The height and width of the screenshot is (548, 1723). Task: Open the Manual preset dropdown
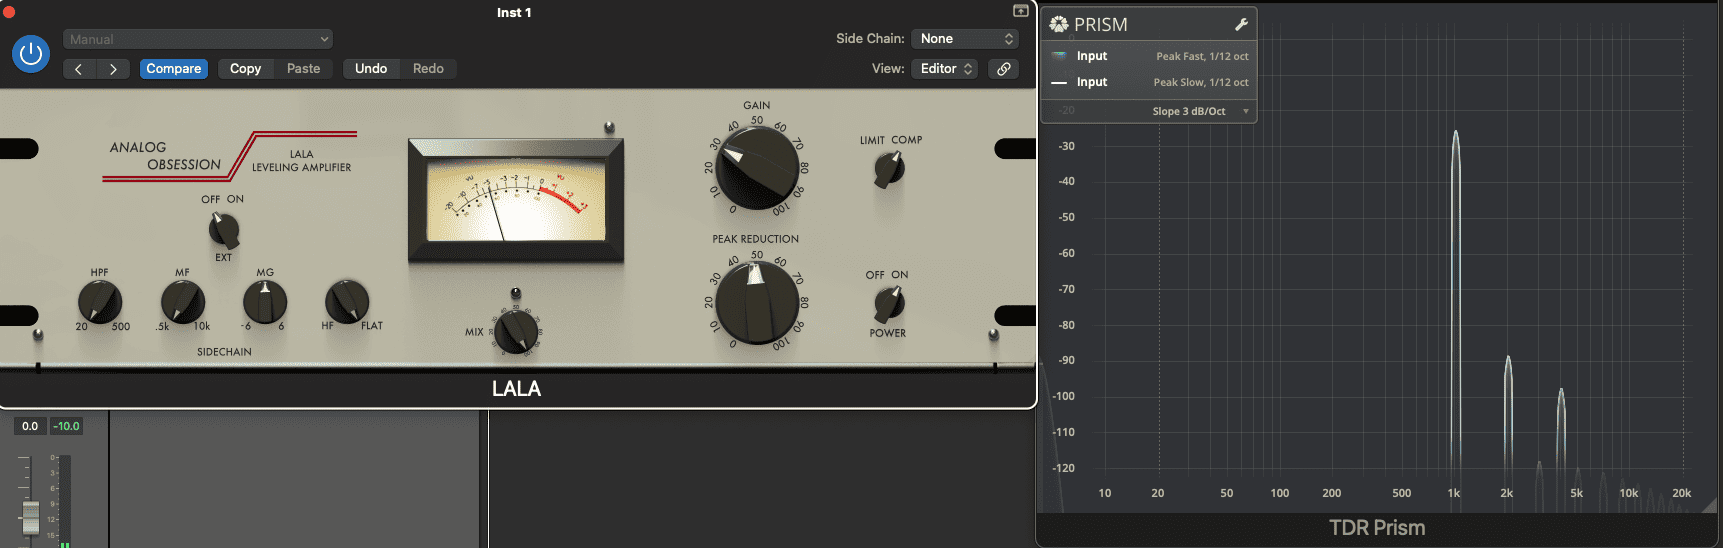click(198, 39)
